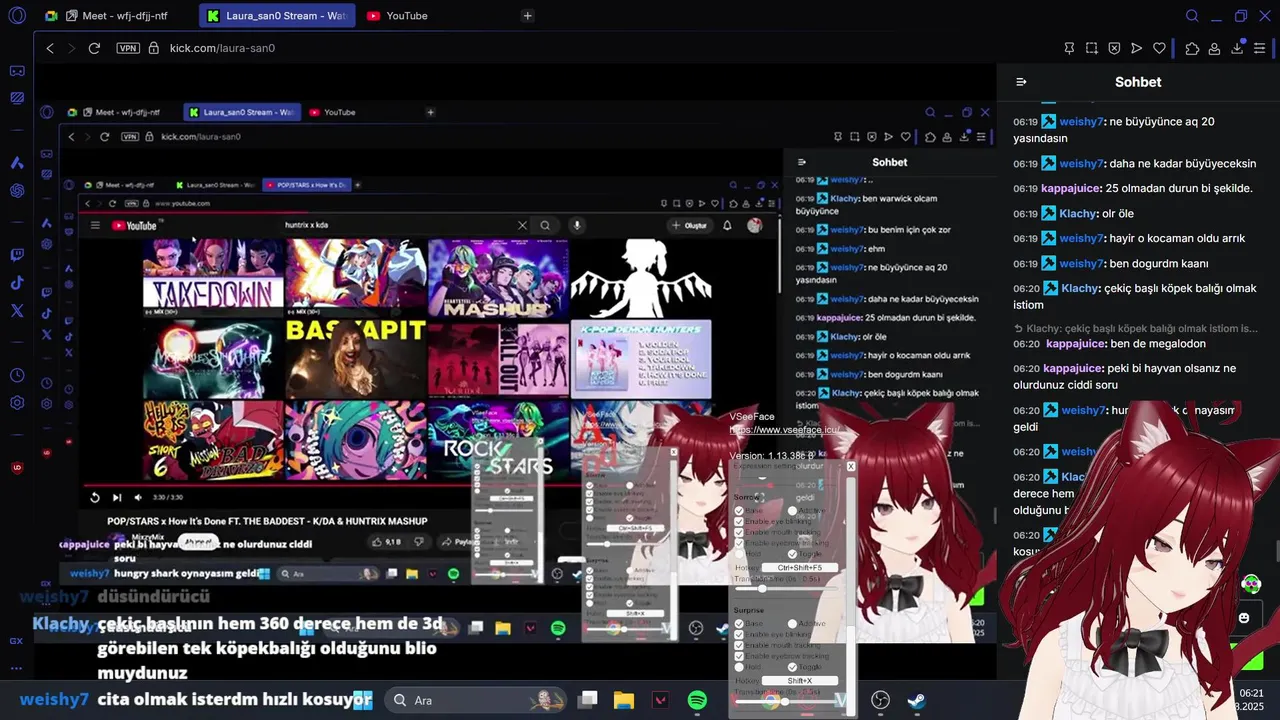Select Sorrow Toggle hotkey mode
This screenshot has width=1280, height=720.
[792, 553]
